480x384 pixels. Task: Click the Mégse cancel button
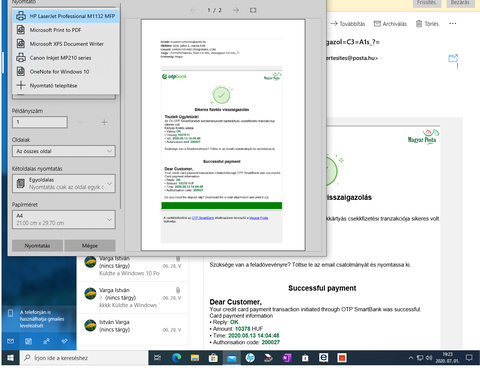[90, 246]
